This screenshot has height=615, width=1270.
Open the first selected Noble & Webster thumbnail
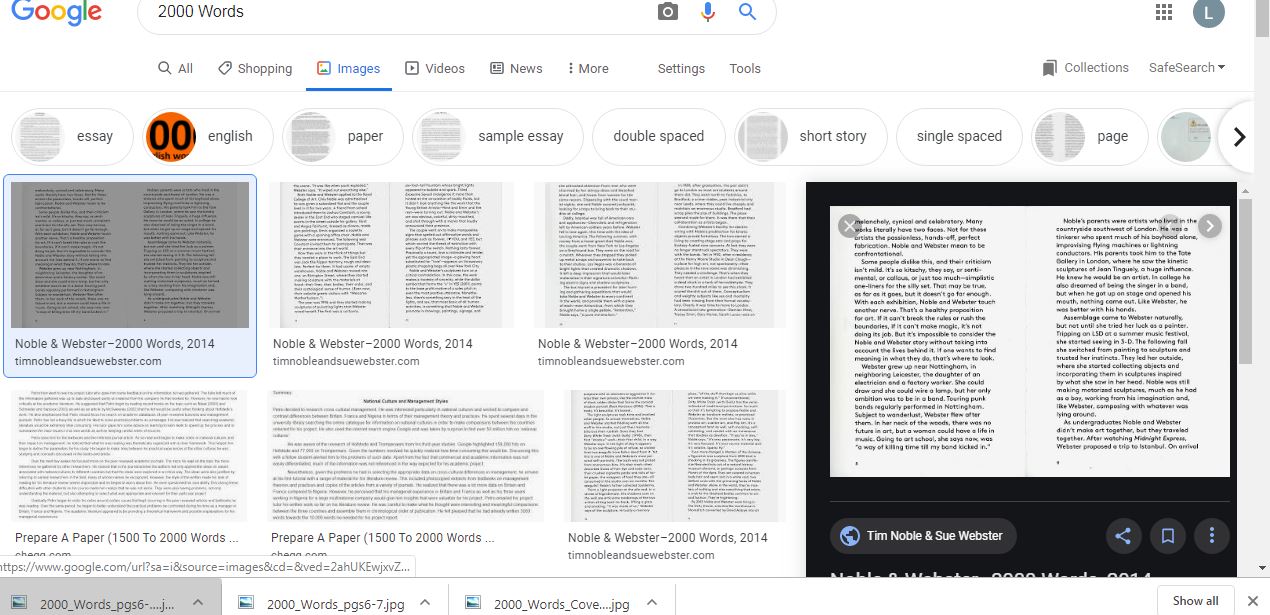pyautogui.click(x=130, y=255)
